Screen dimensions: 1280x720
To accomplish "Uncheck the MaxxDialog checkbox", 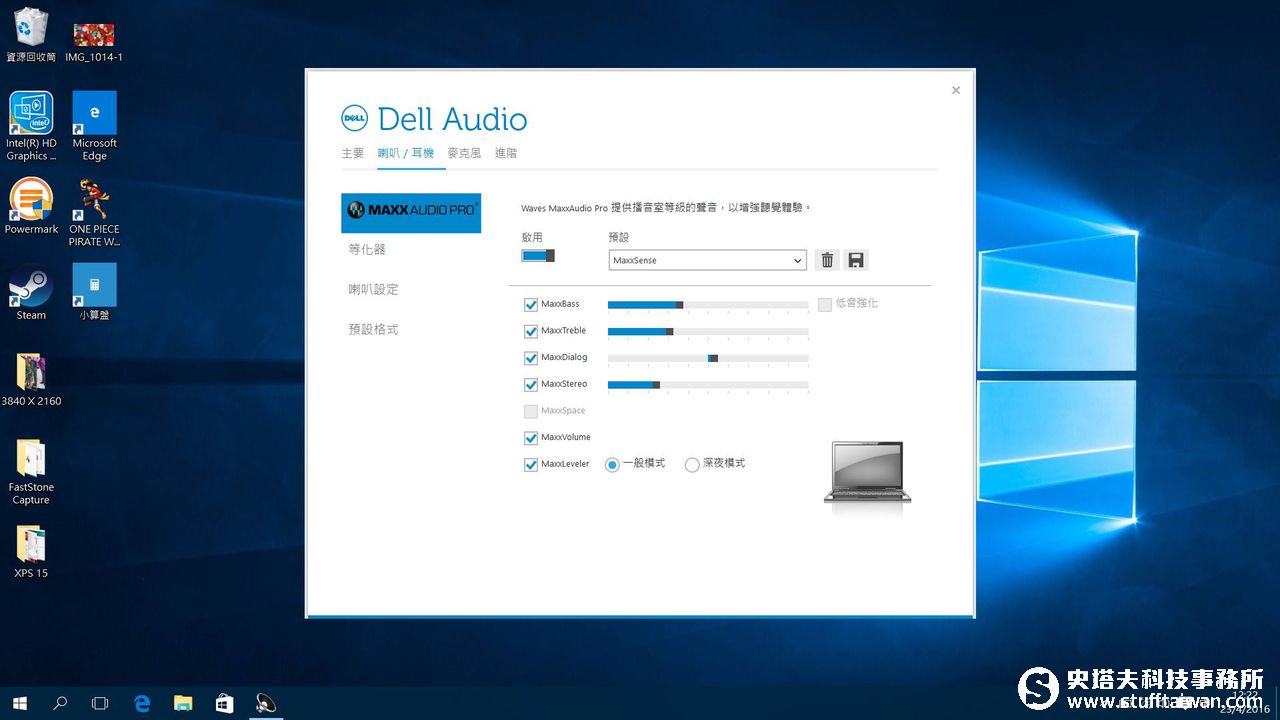I will tap(531, 358).
